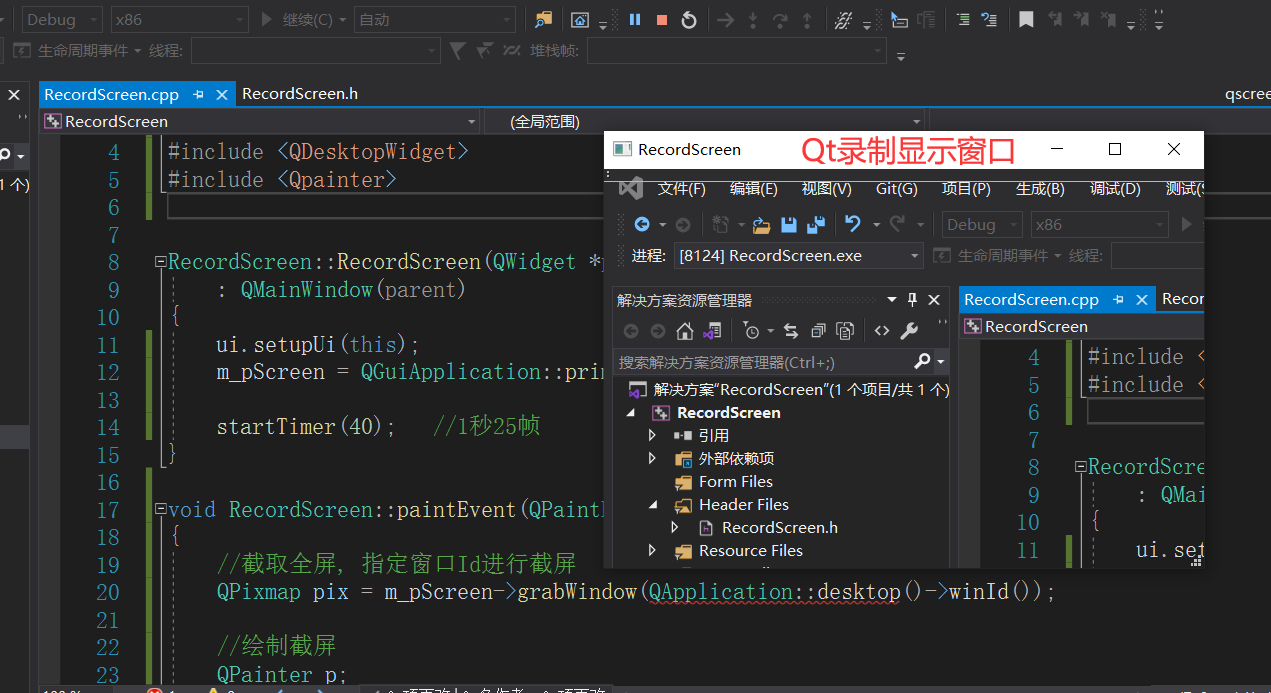1271x693 pixels.
Task: Switch views icon next to Home
Action: click(x=711, y=331)
